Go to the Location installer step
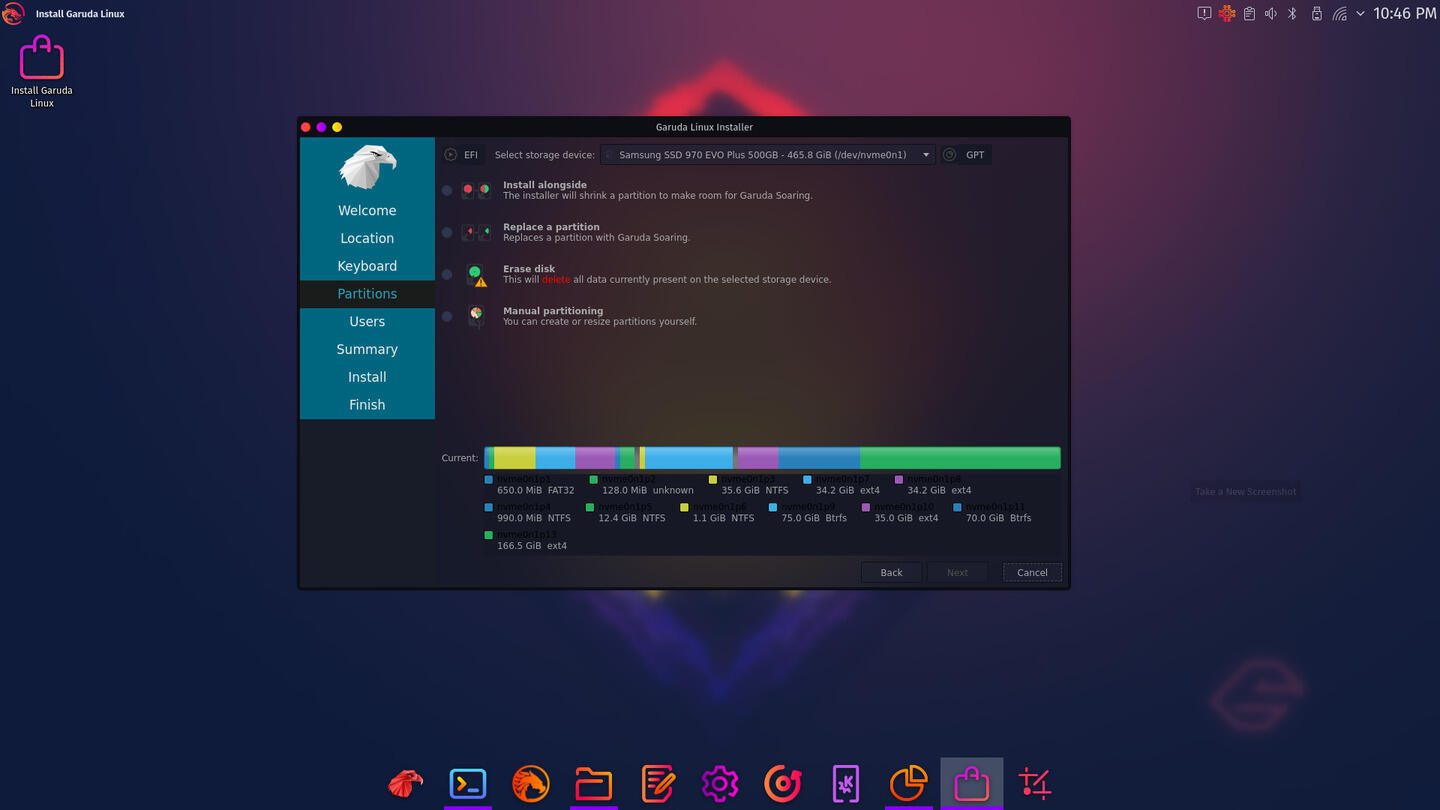The width and height of the screenshot is (1440, 810). (367, 238)
